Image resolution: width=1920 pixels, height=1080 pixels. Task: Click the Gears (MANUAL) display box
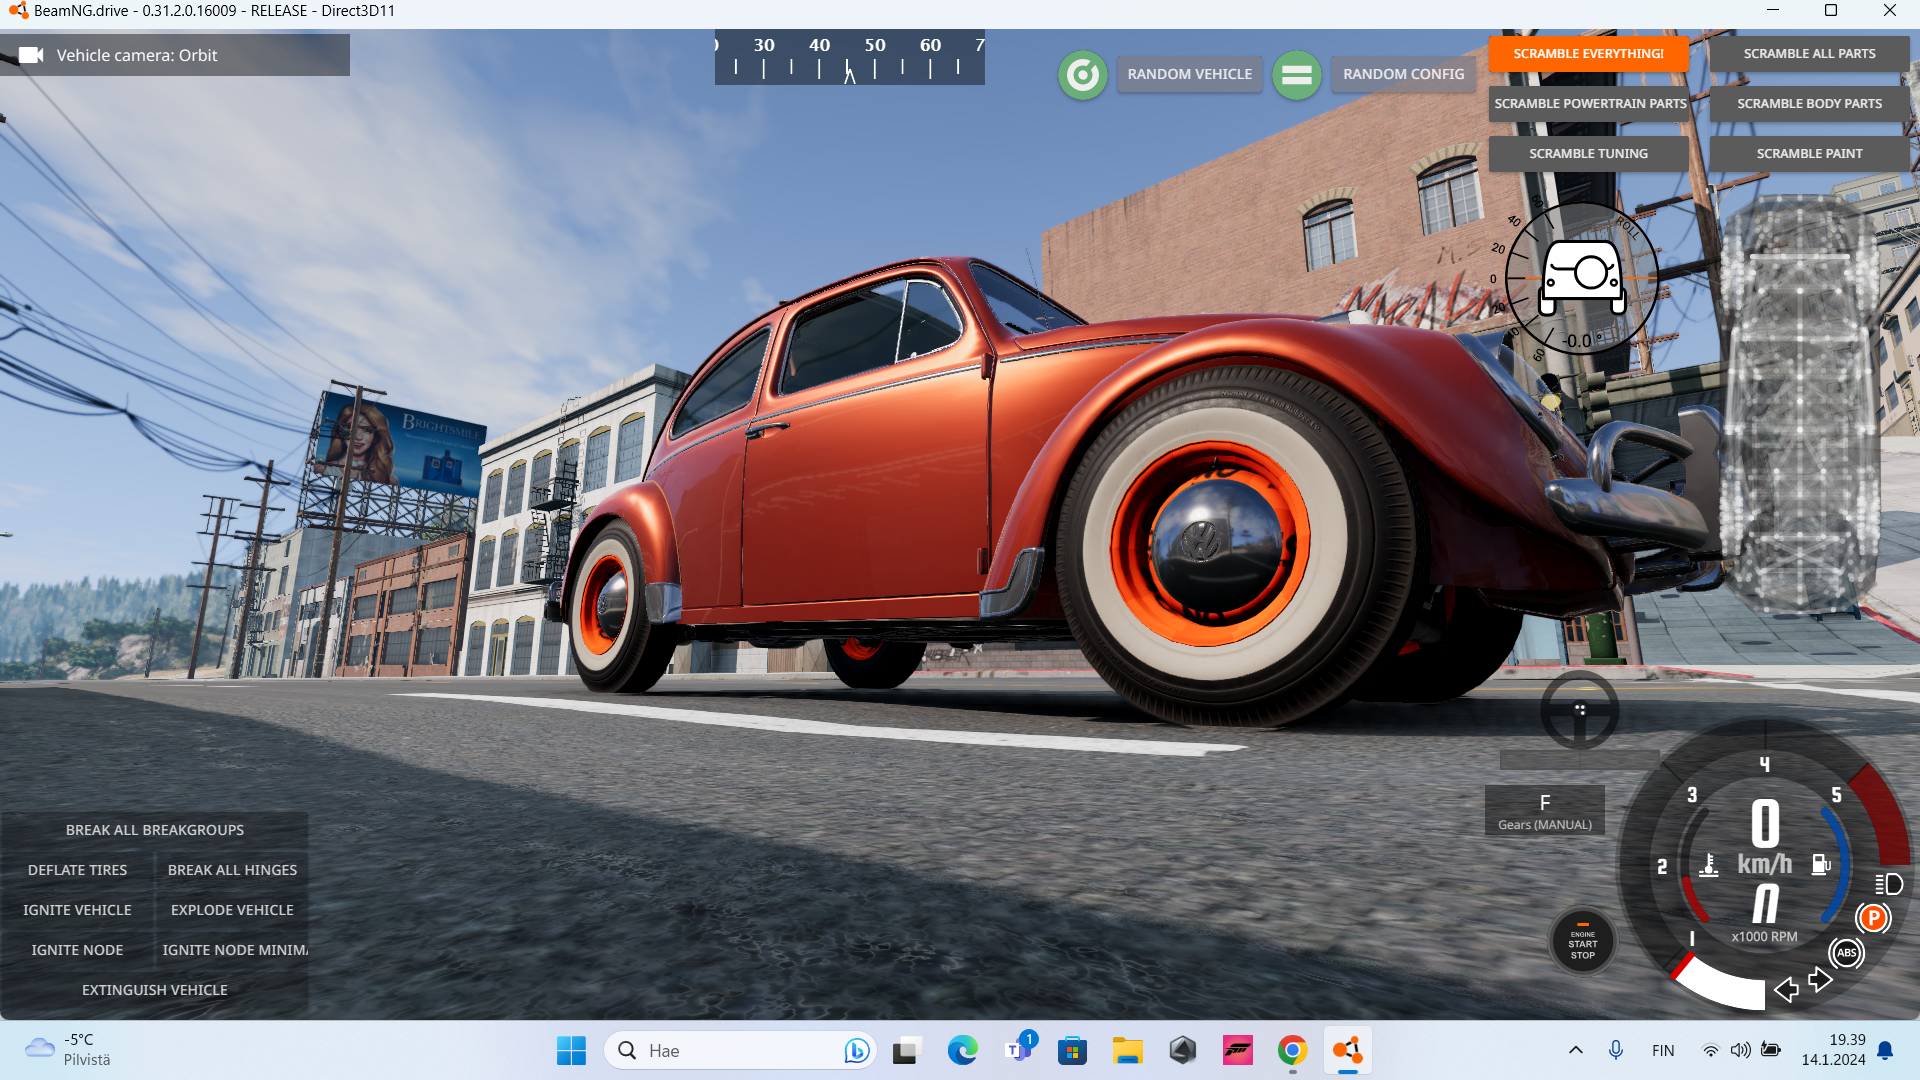1544,811
